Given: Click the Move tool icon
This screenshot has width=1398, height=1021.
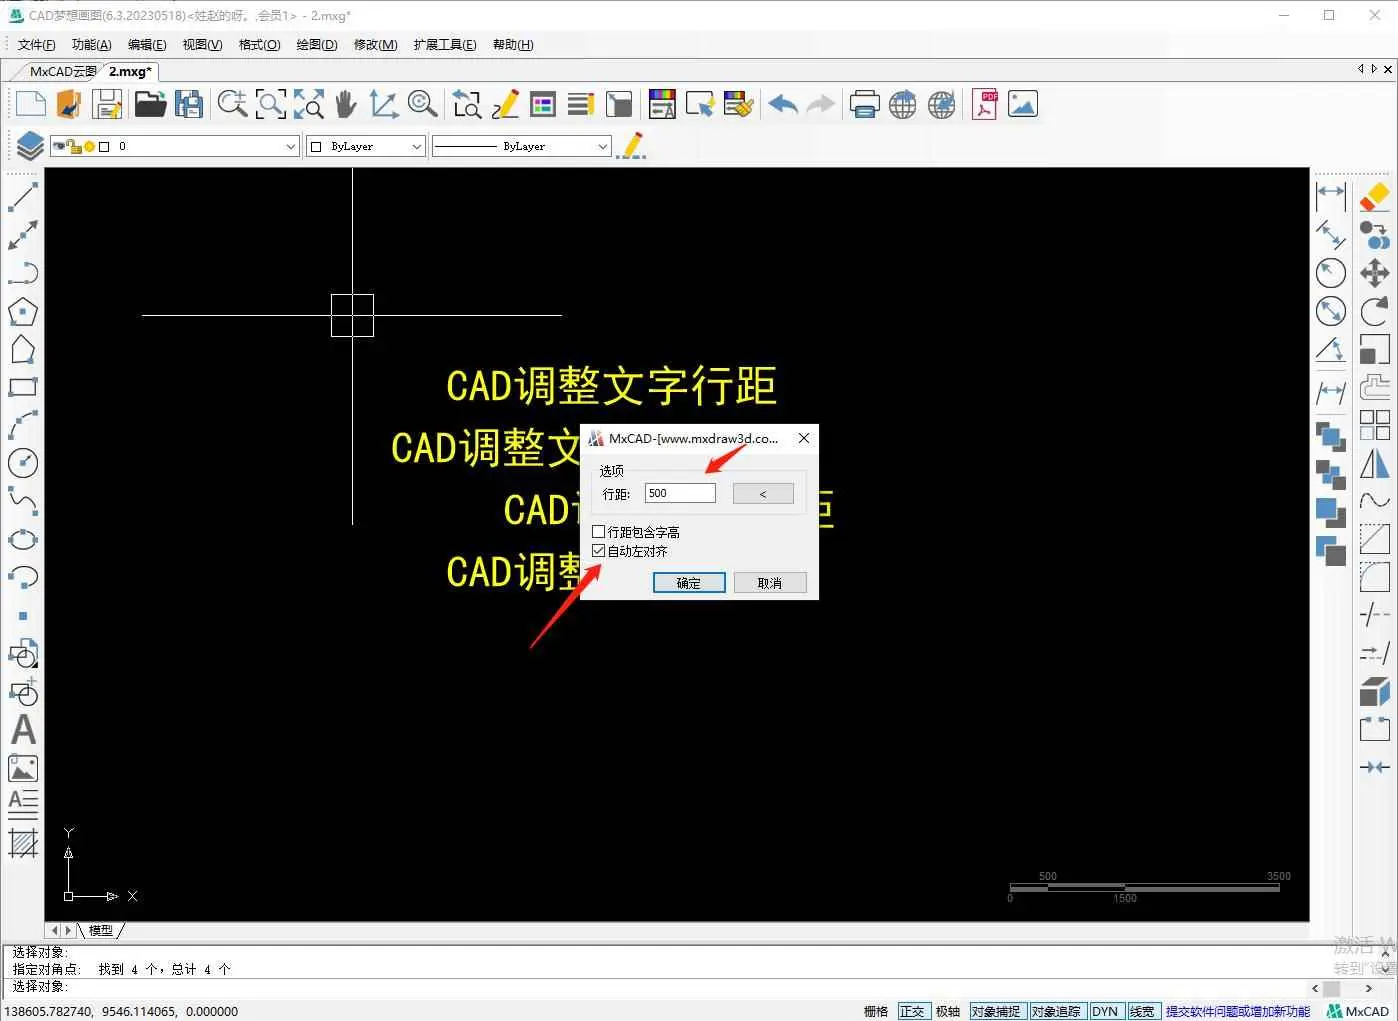Looking at the screenshot, I should [1375, 273].
